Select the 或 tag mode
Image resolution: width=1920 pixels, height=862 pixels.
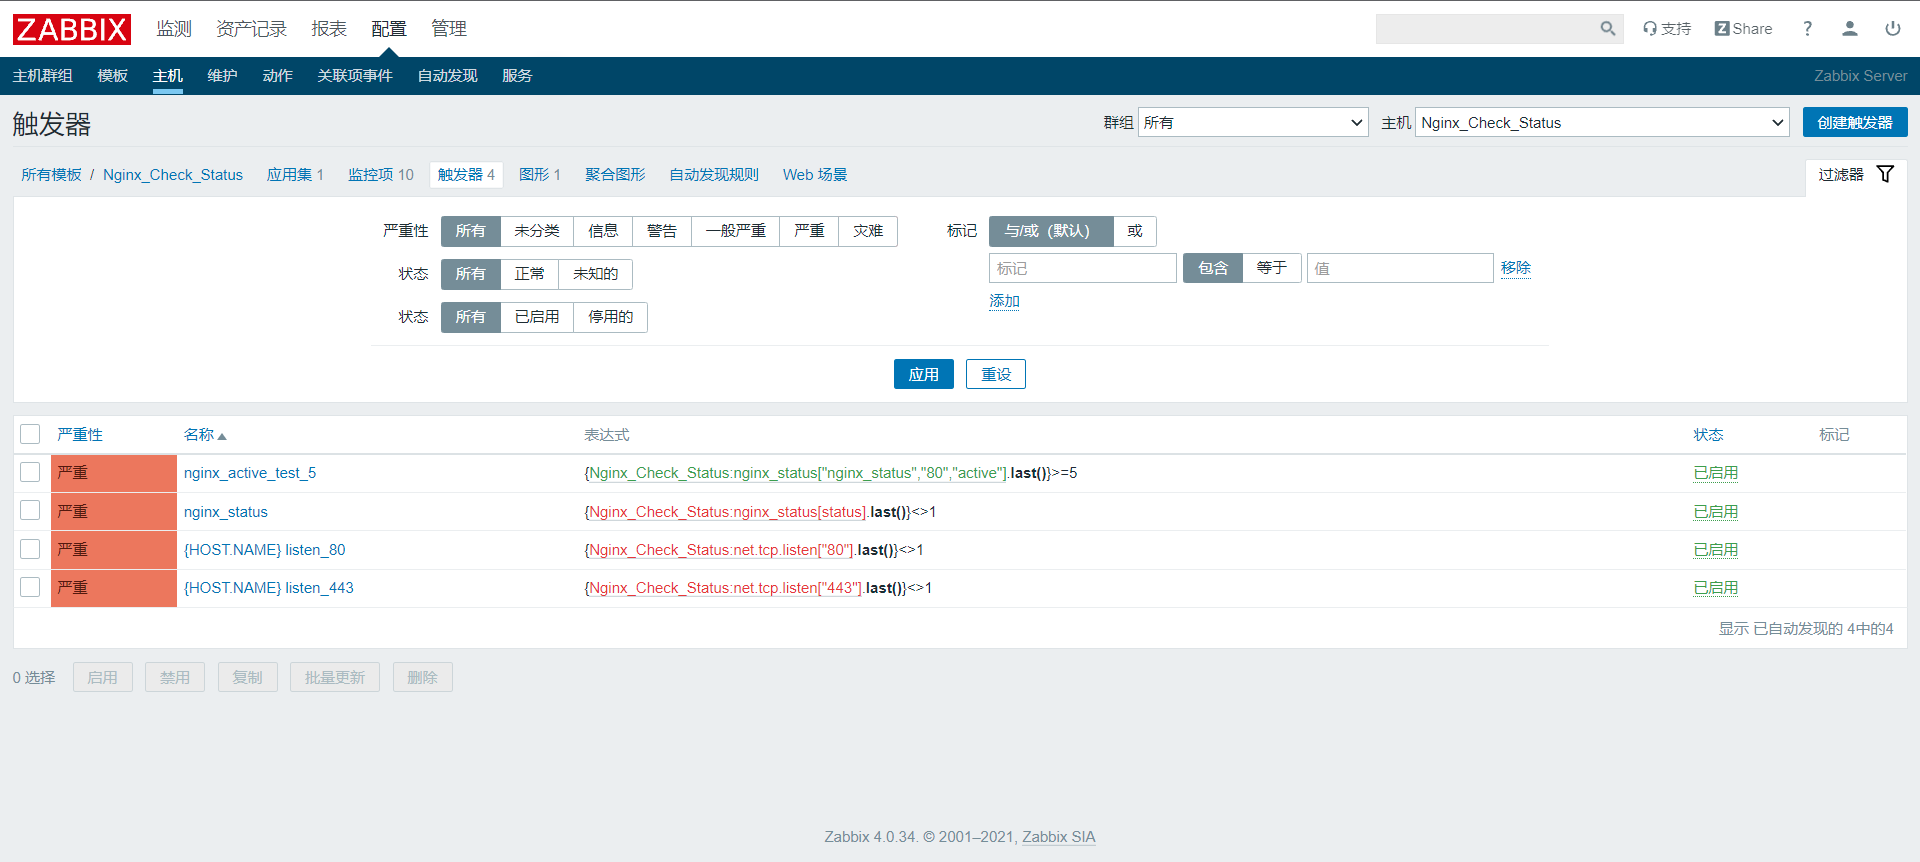1135,231
